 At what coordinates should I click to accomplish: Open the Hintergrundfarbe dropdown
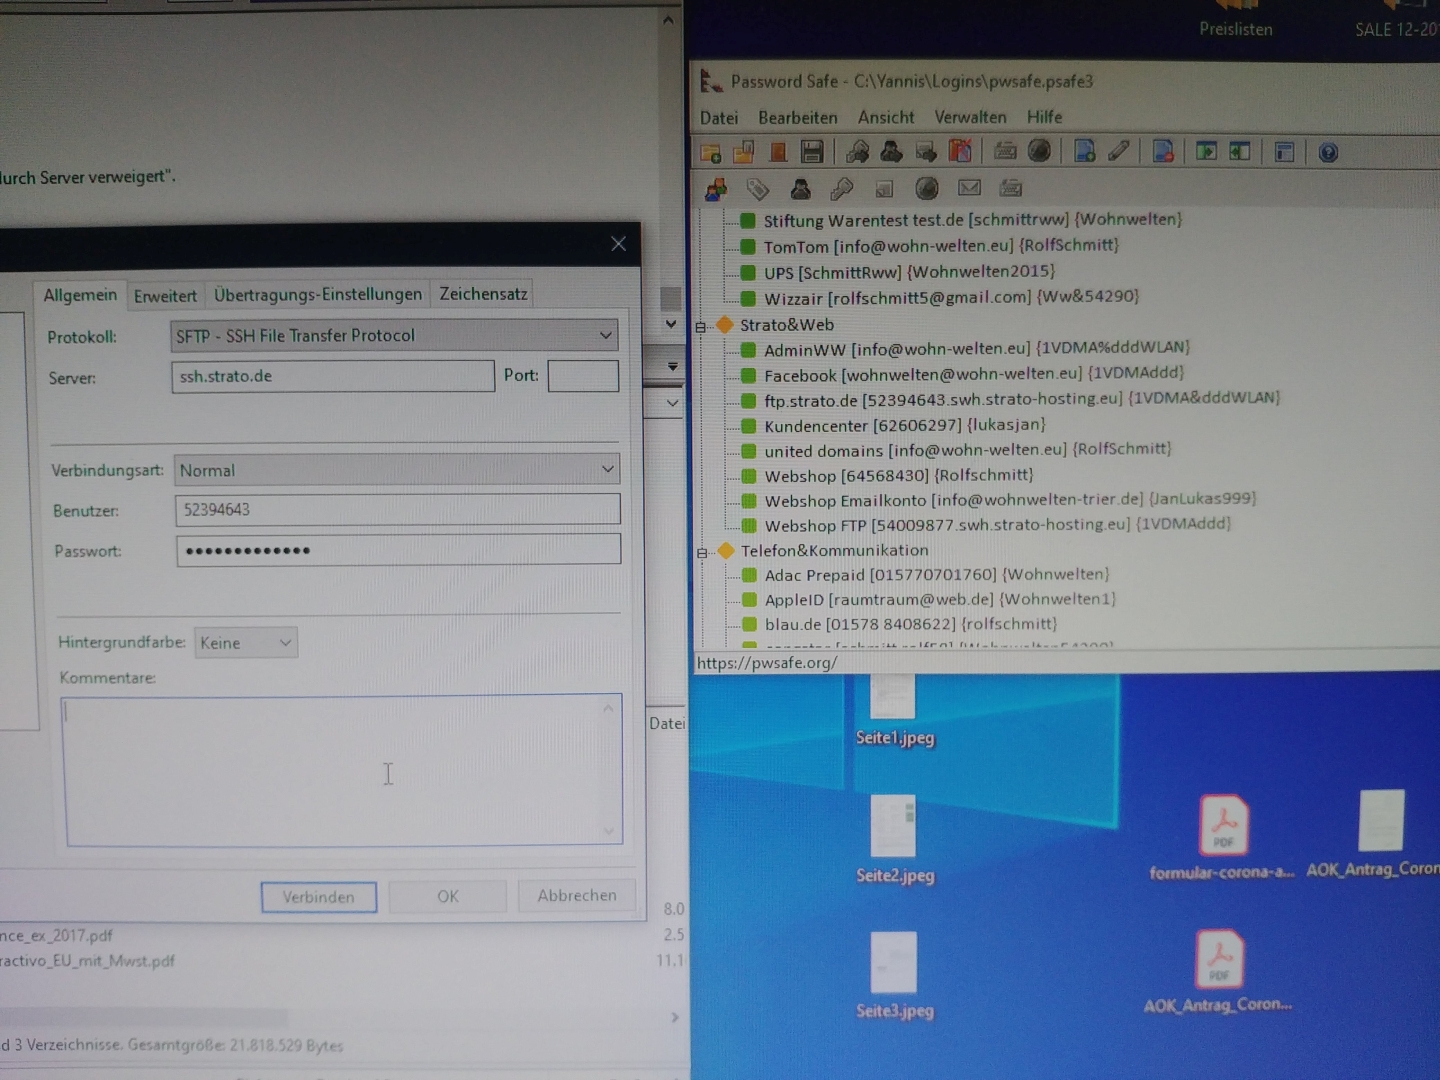pyautogui.click(x=246, y=642)
